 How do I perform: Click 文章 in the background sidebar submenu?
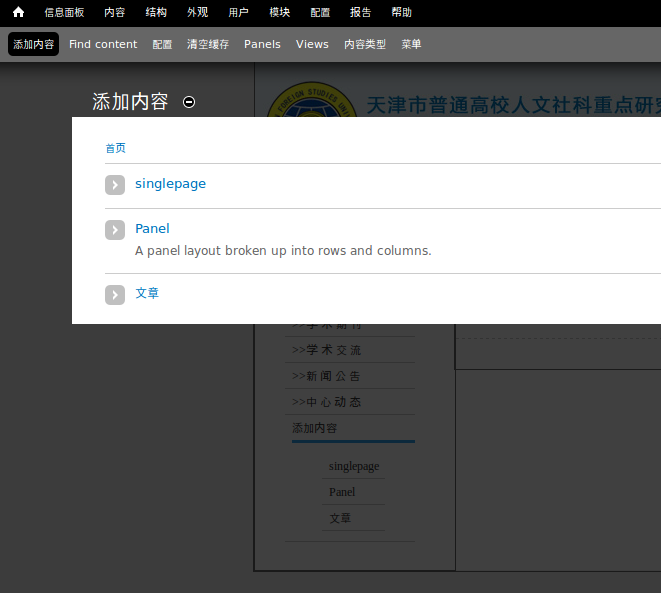[340, 518]
